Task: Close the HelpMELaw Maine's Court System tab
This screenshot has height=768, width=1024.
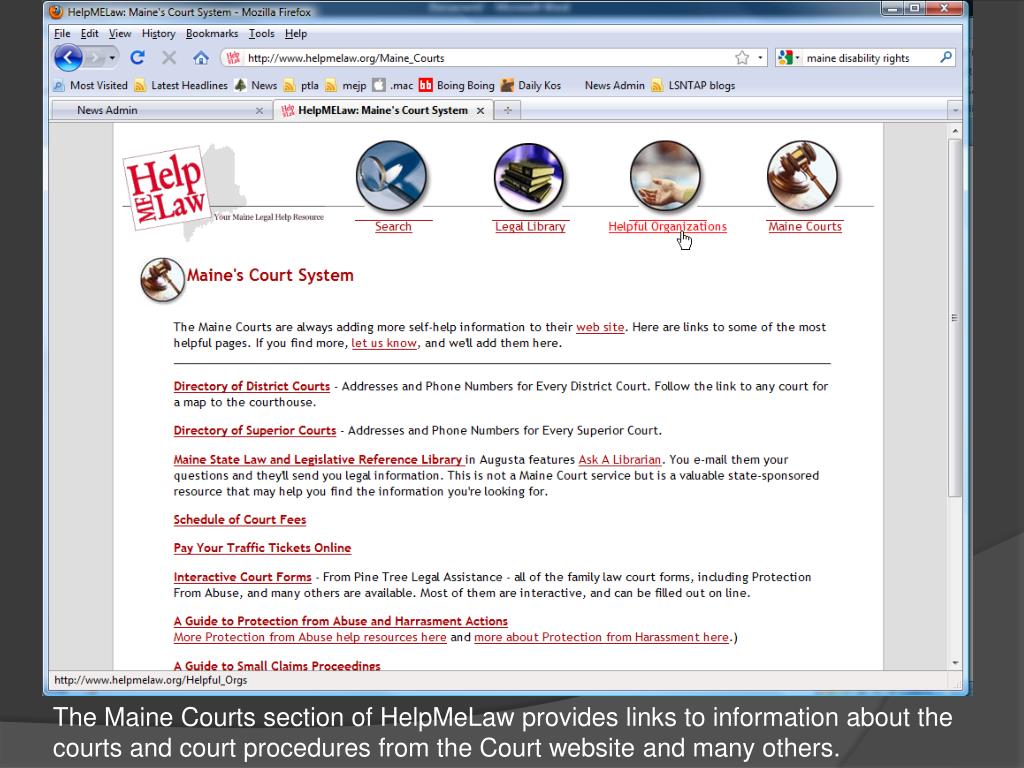Action: [x=480, y=111]
